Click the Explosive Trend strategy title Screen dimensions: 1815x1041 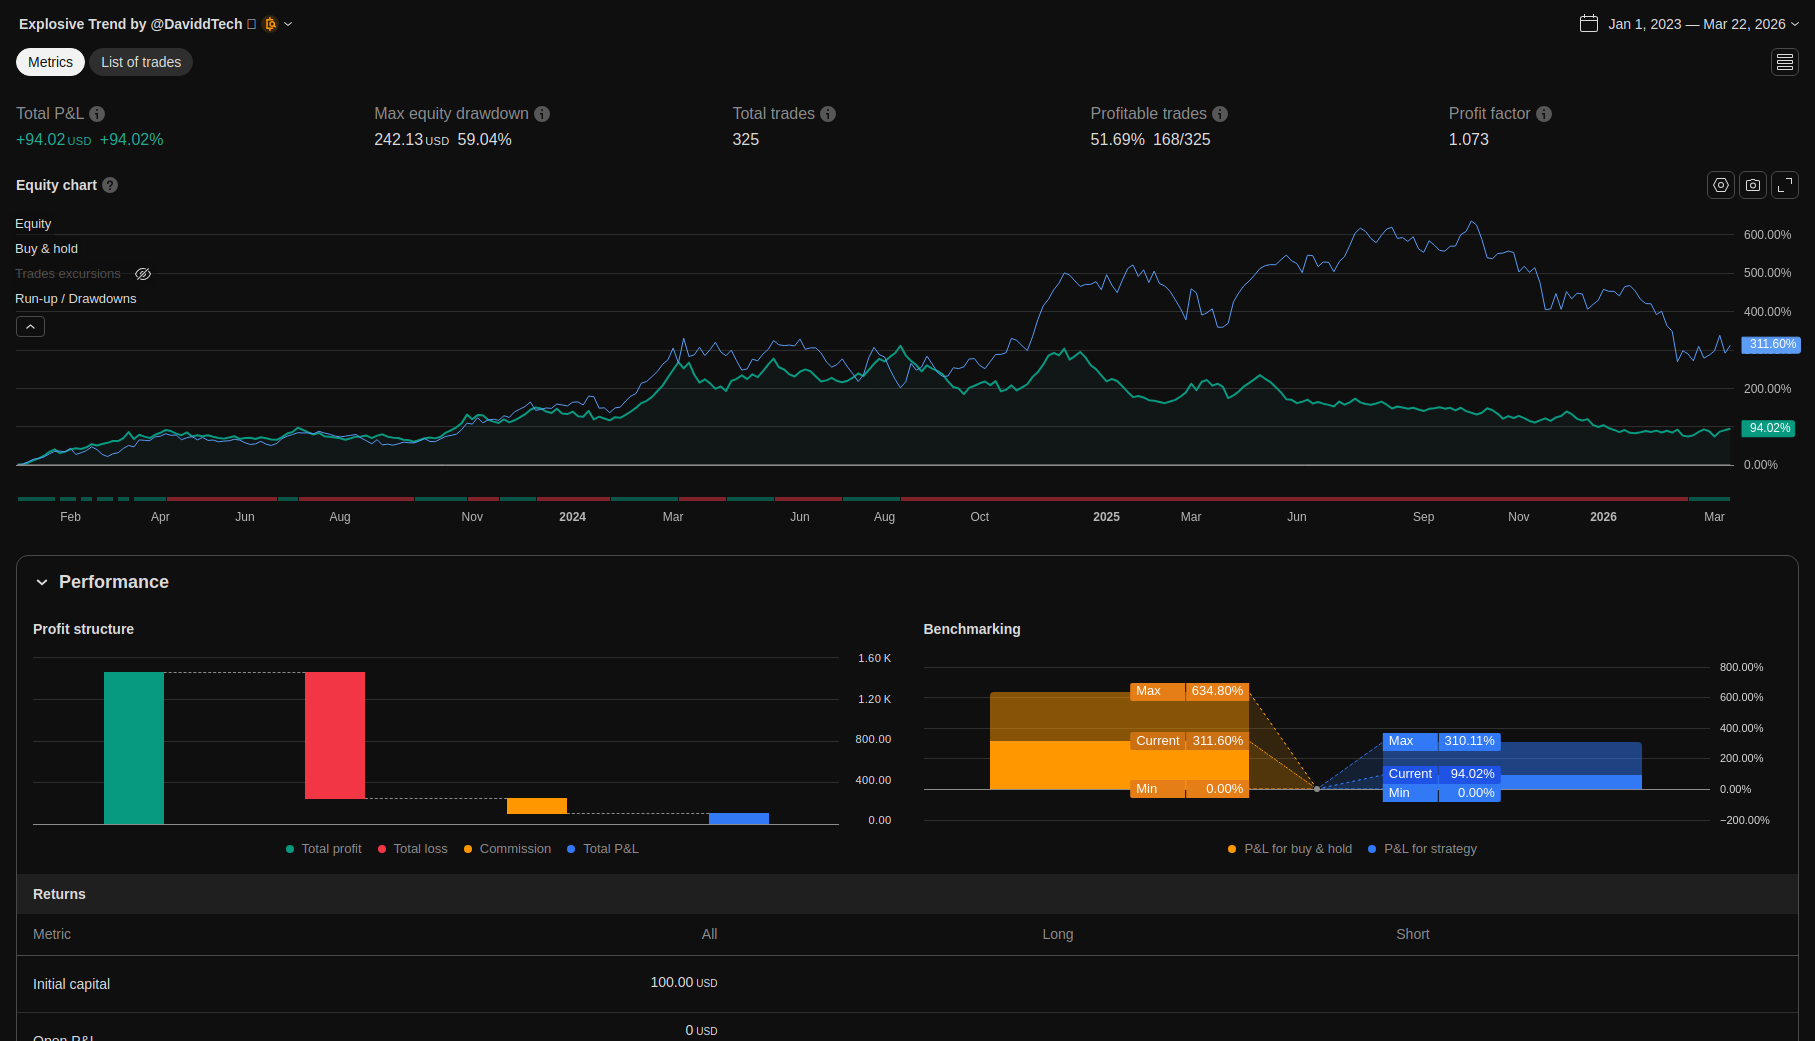tap(130, 24)
